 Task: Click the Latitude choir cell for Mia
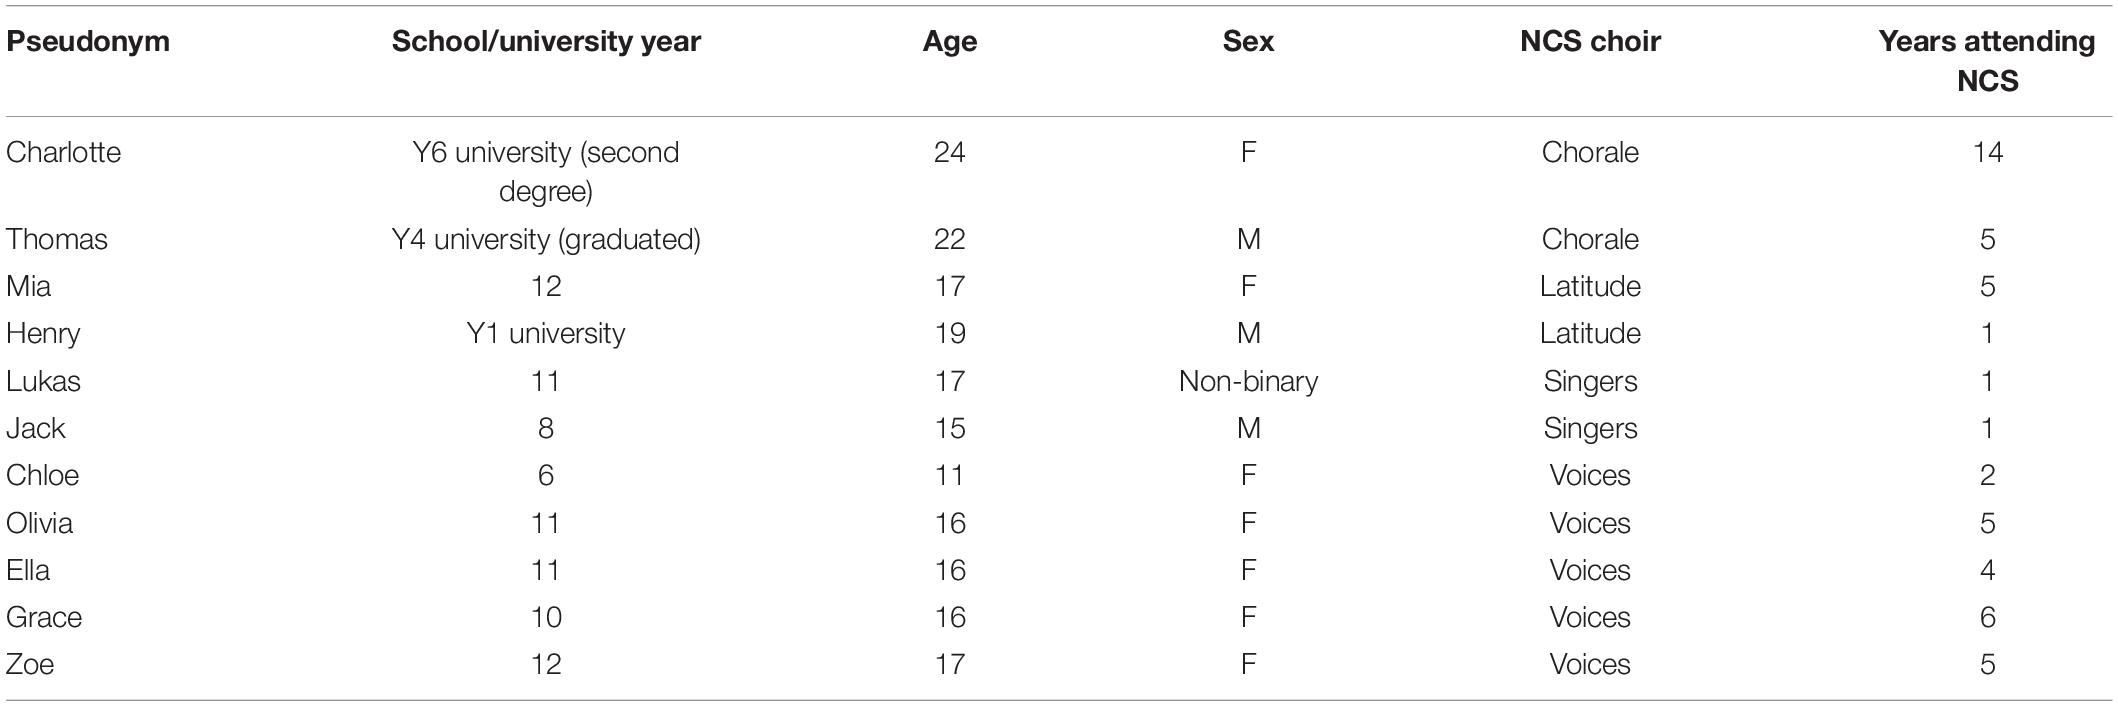tap(1590, 286)
